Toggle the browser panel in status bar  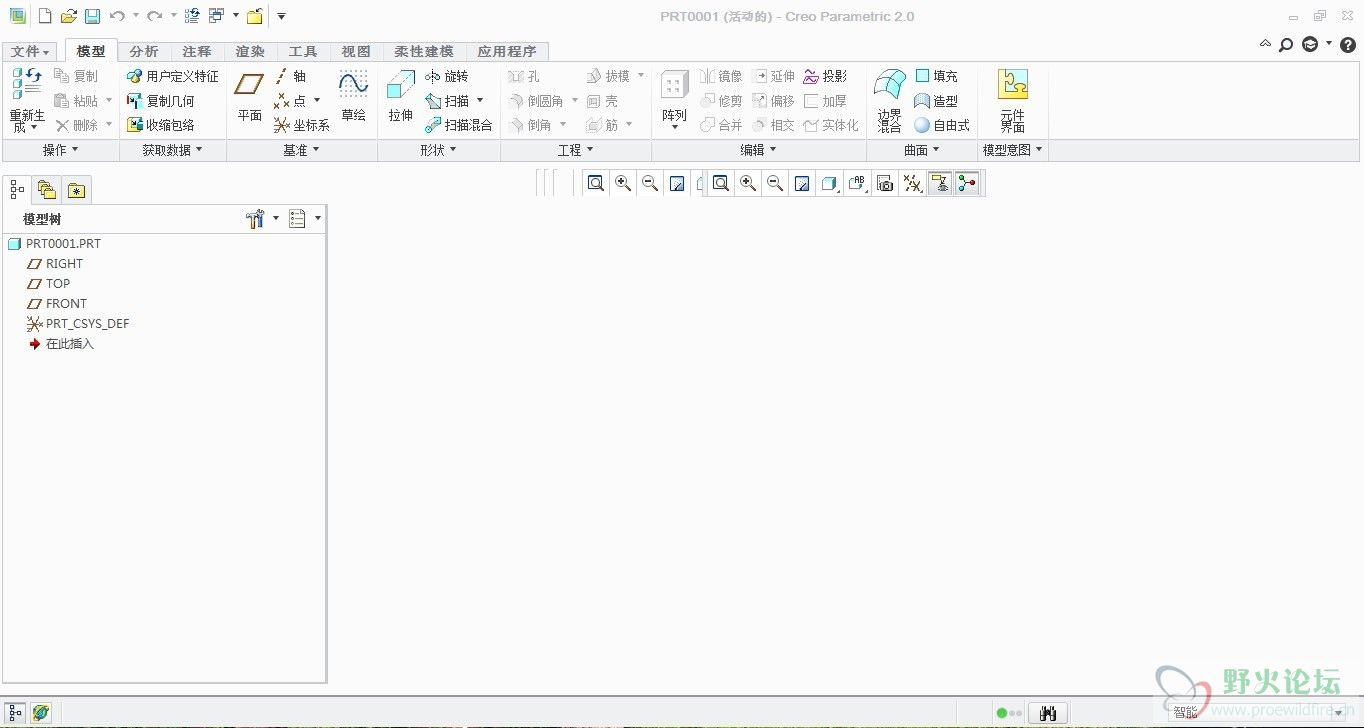(41, 712)
